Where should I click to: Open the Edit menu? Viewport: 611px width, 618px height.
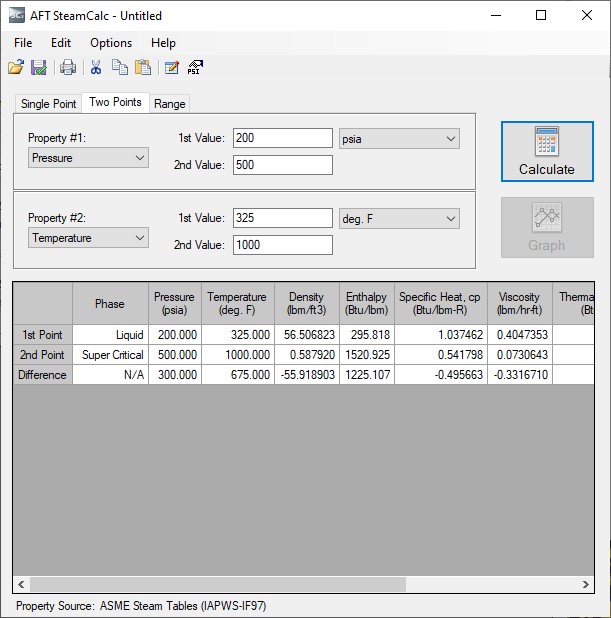tap(61, 43)
